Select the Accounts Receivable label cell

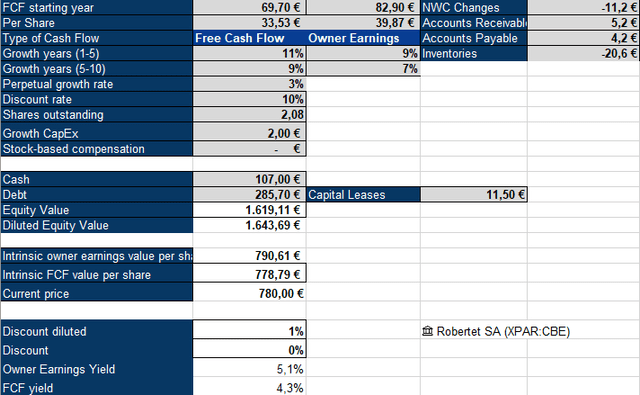coord(474,22)
